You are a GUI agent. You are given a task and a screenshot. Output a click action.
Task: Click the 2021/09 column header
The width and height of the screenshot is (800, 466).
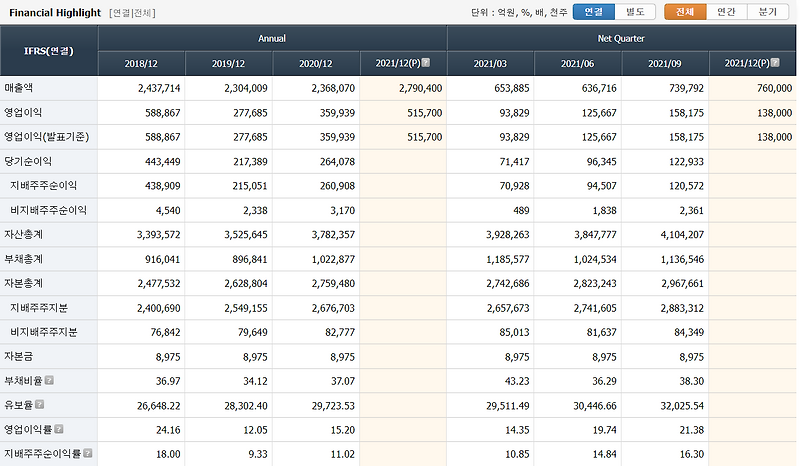tap(665, 64)
